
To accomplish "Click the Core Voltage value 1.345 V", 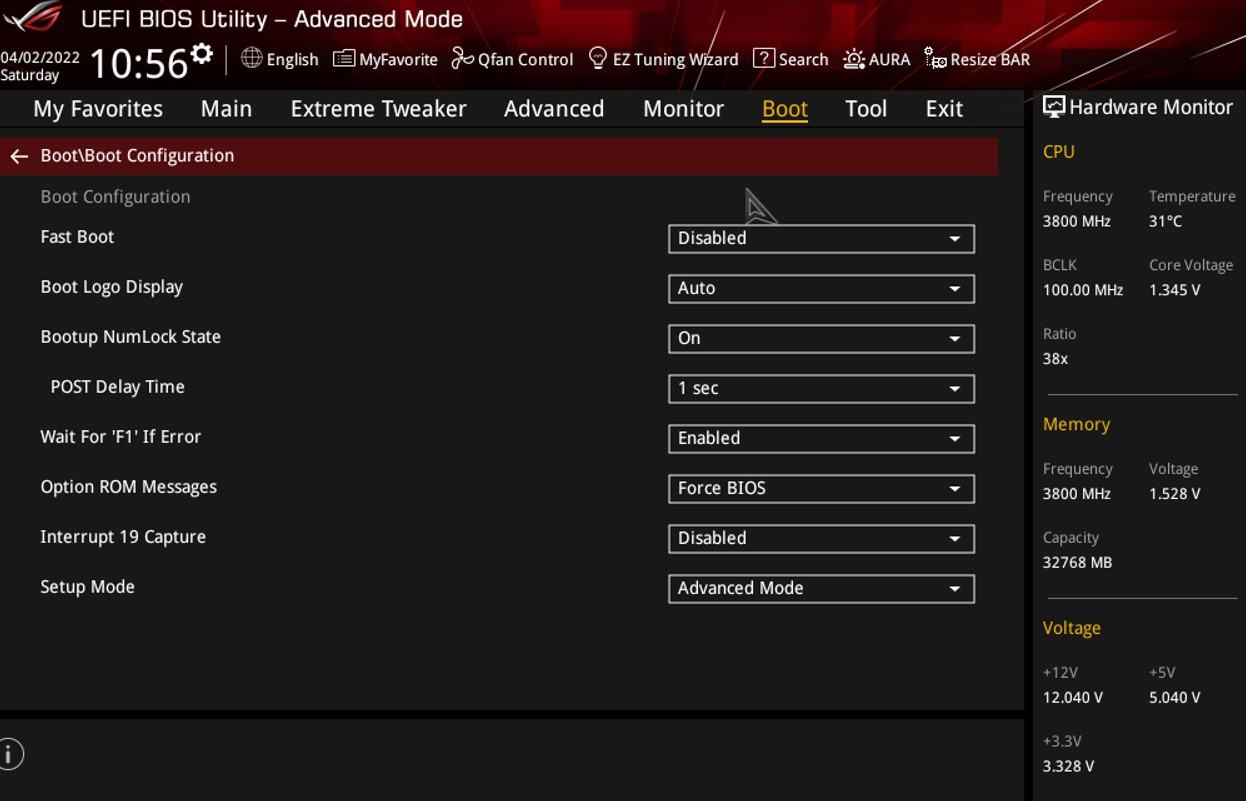I will [1175, 290].
